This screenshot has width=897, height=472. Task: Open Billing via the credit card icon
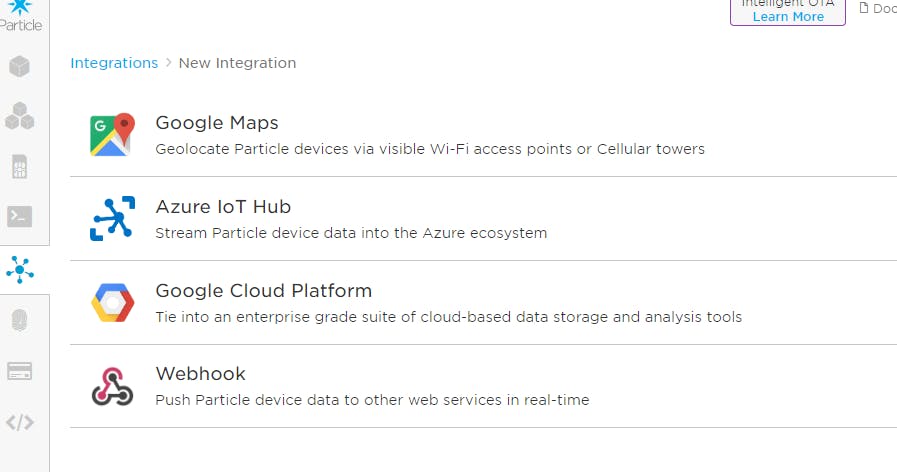[x=20, y=371]
